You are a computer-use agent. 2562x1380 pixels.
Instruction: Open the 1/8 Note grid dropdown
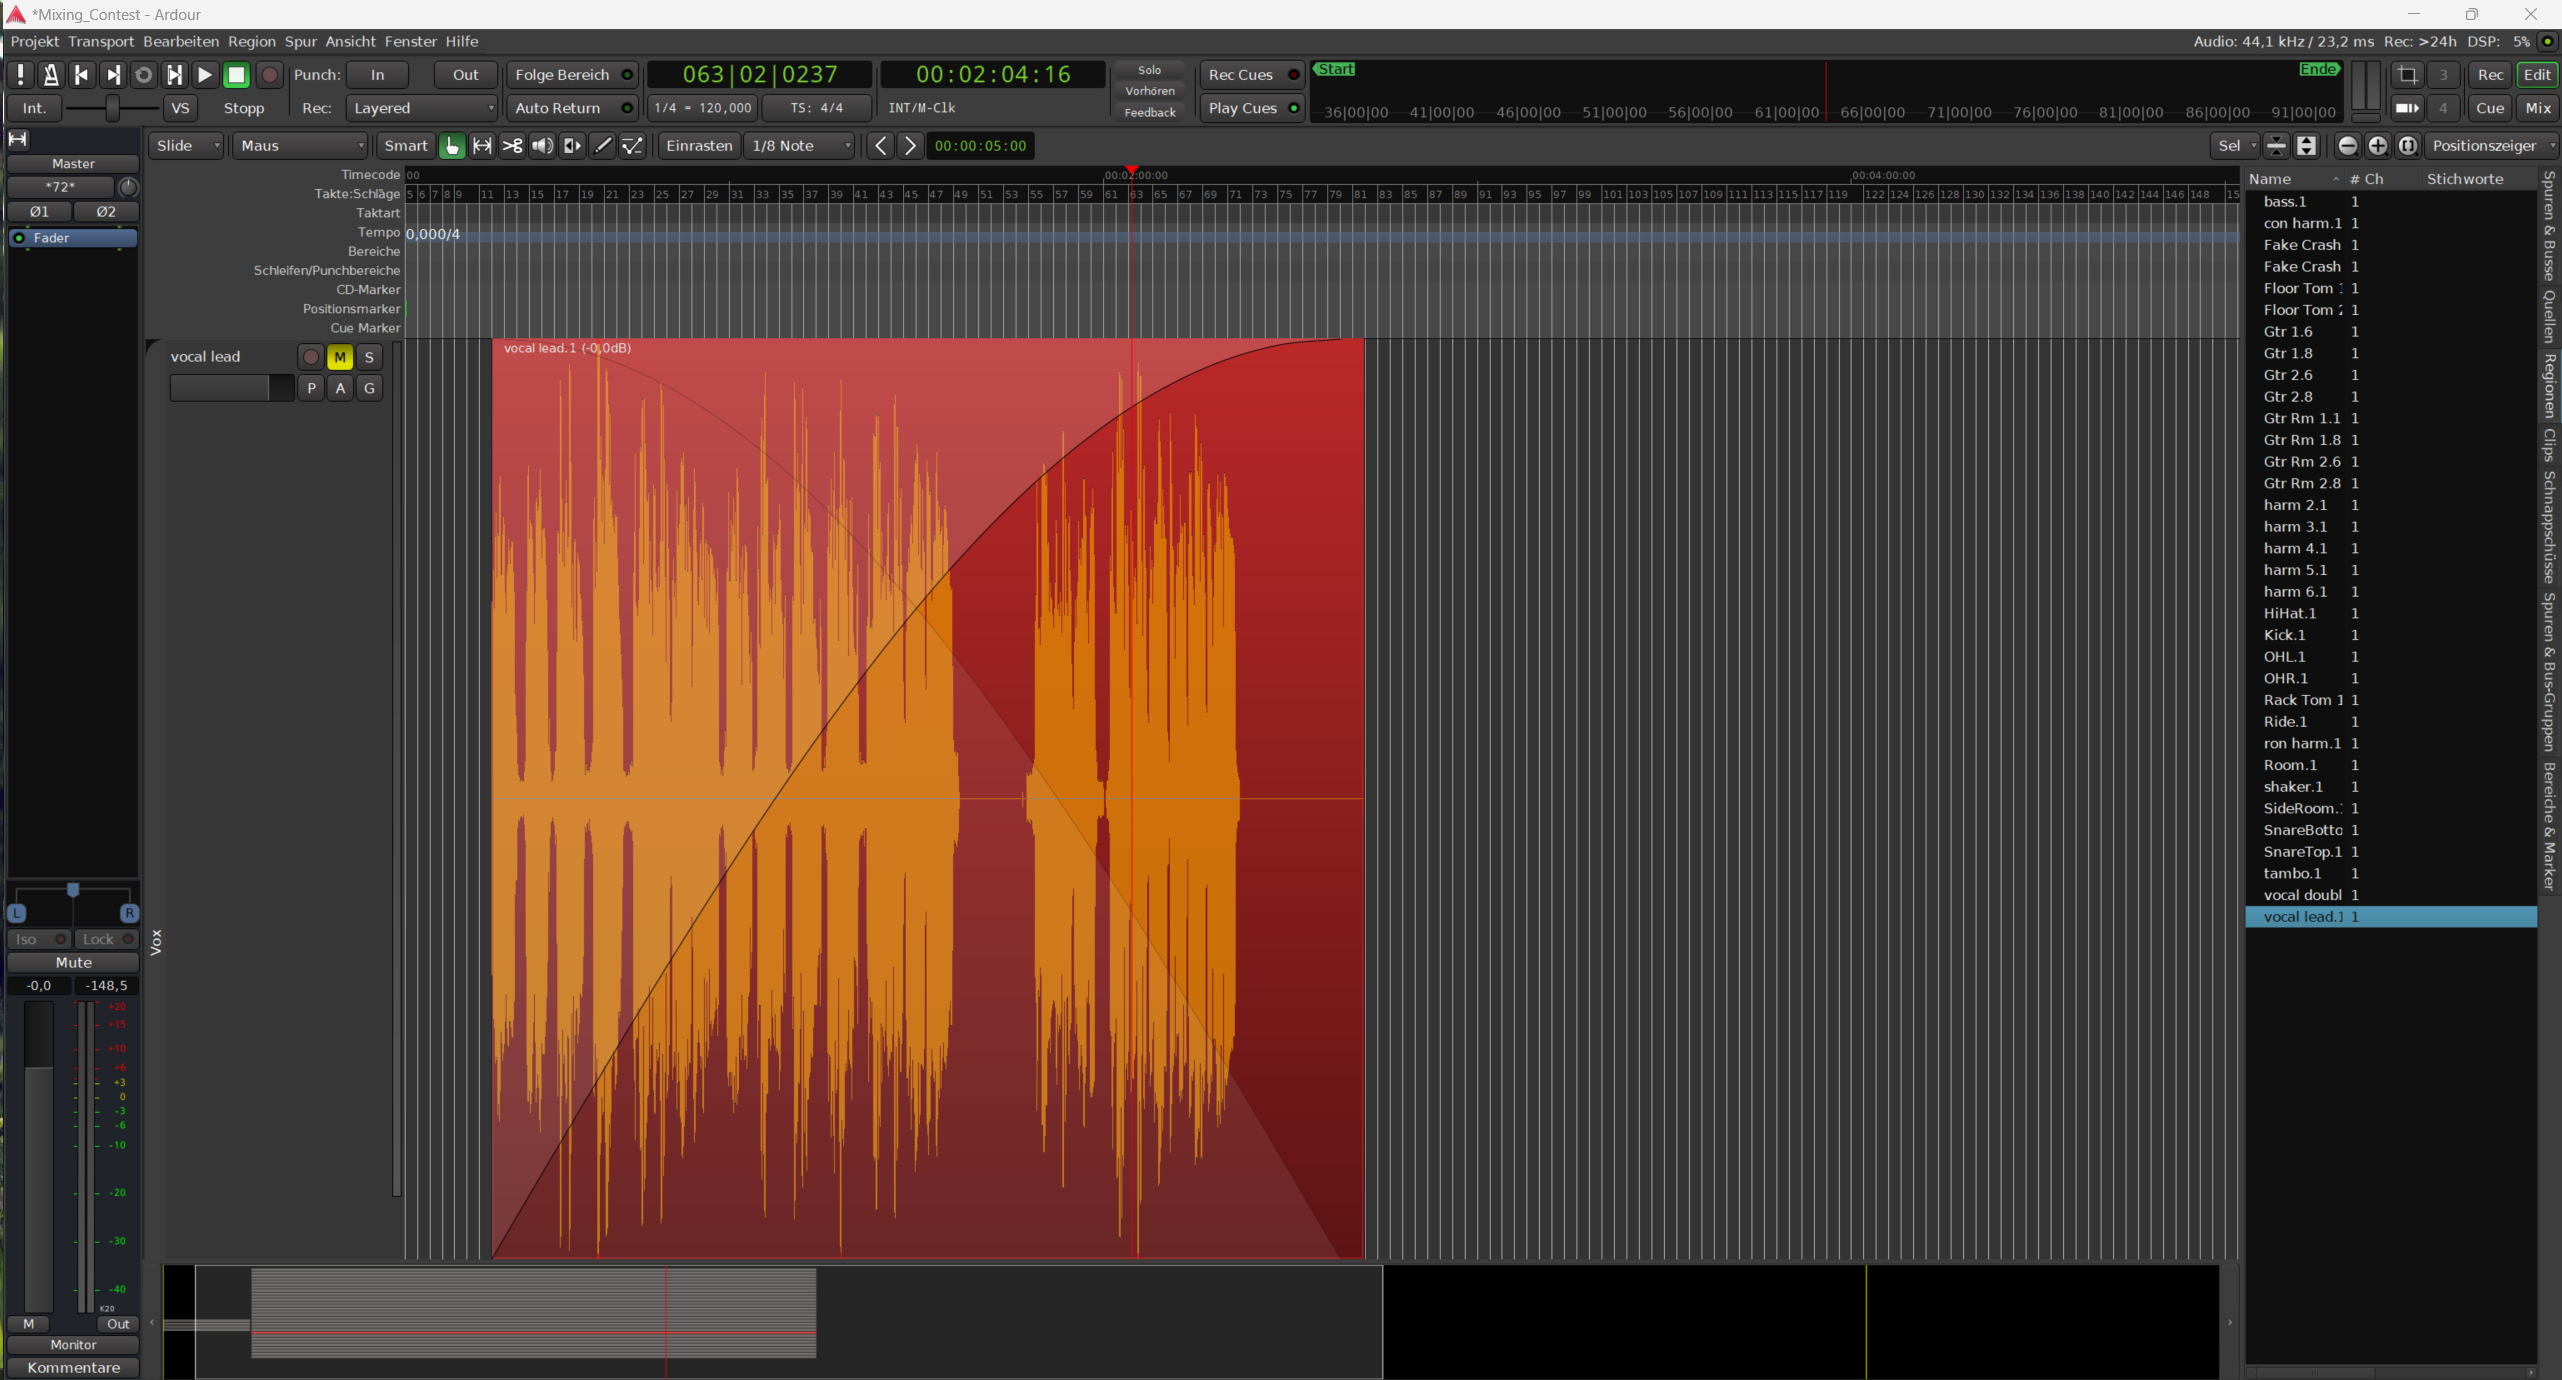[x=801, y=146]
